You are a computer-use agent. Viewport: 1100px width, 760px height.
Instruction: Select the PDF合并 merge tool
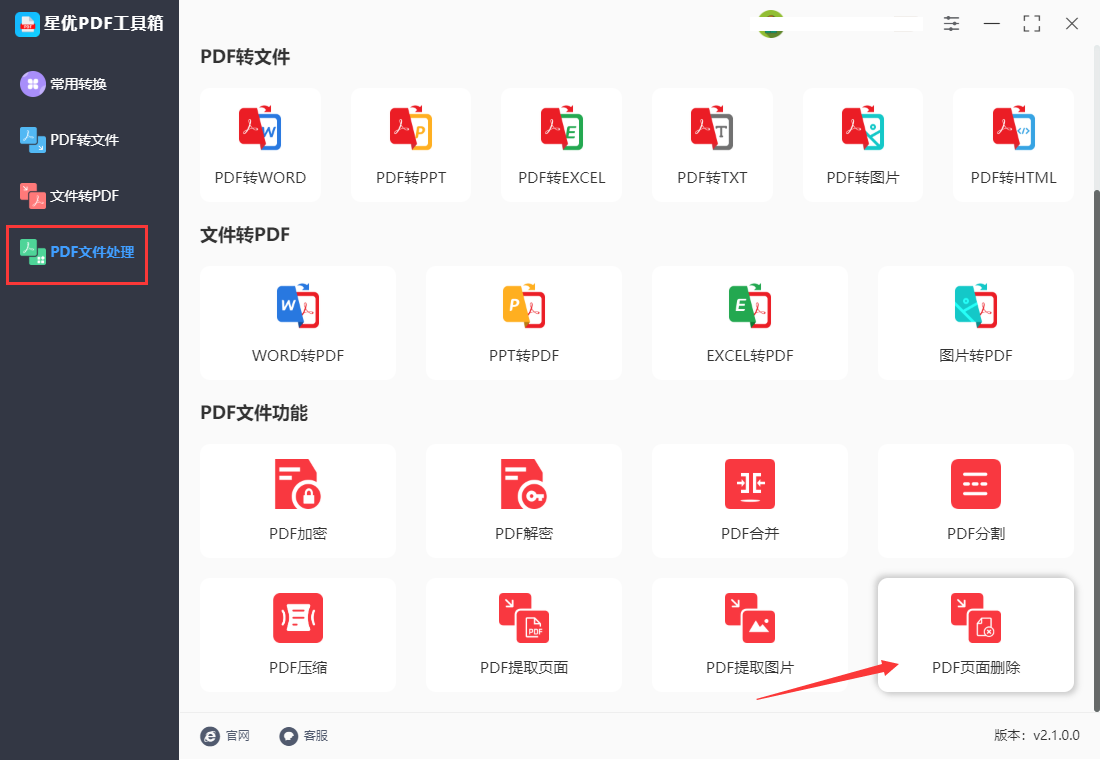click(x=750, y=501)
